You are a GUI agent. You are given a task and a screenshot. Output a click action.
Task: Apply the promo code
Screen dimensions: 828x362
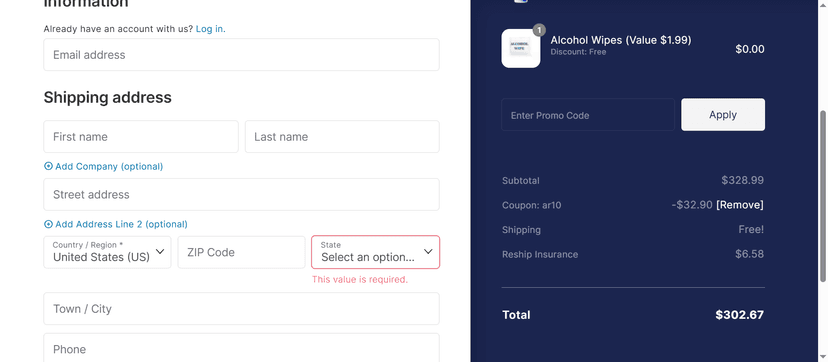(x=723, y=115)
